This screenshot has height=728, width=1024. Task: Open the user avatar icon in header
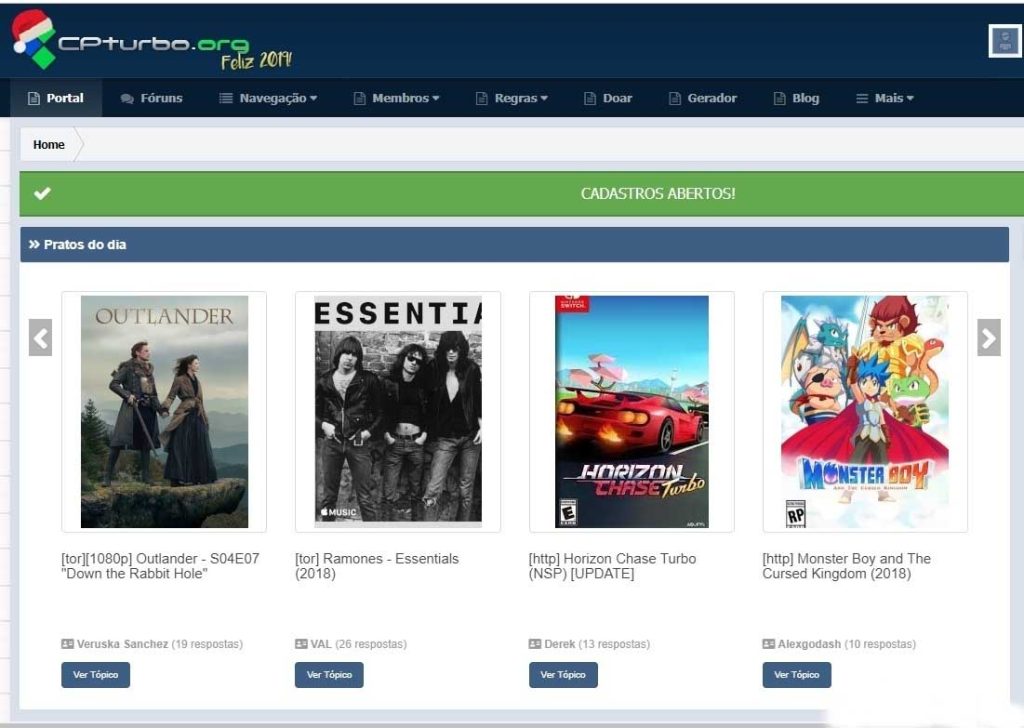coord(1004,40)
